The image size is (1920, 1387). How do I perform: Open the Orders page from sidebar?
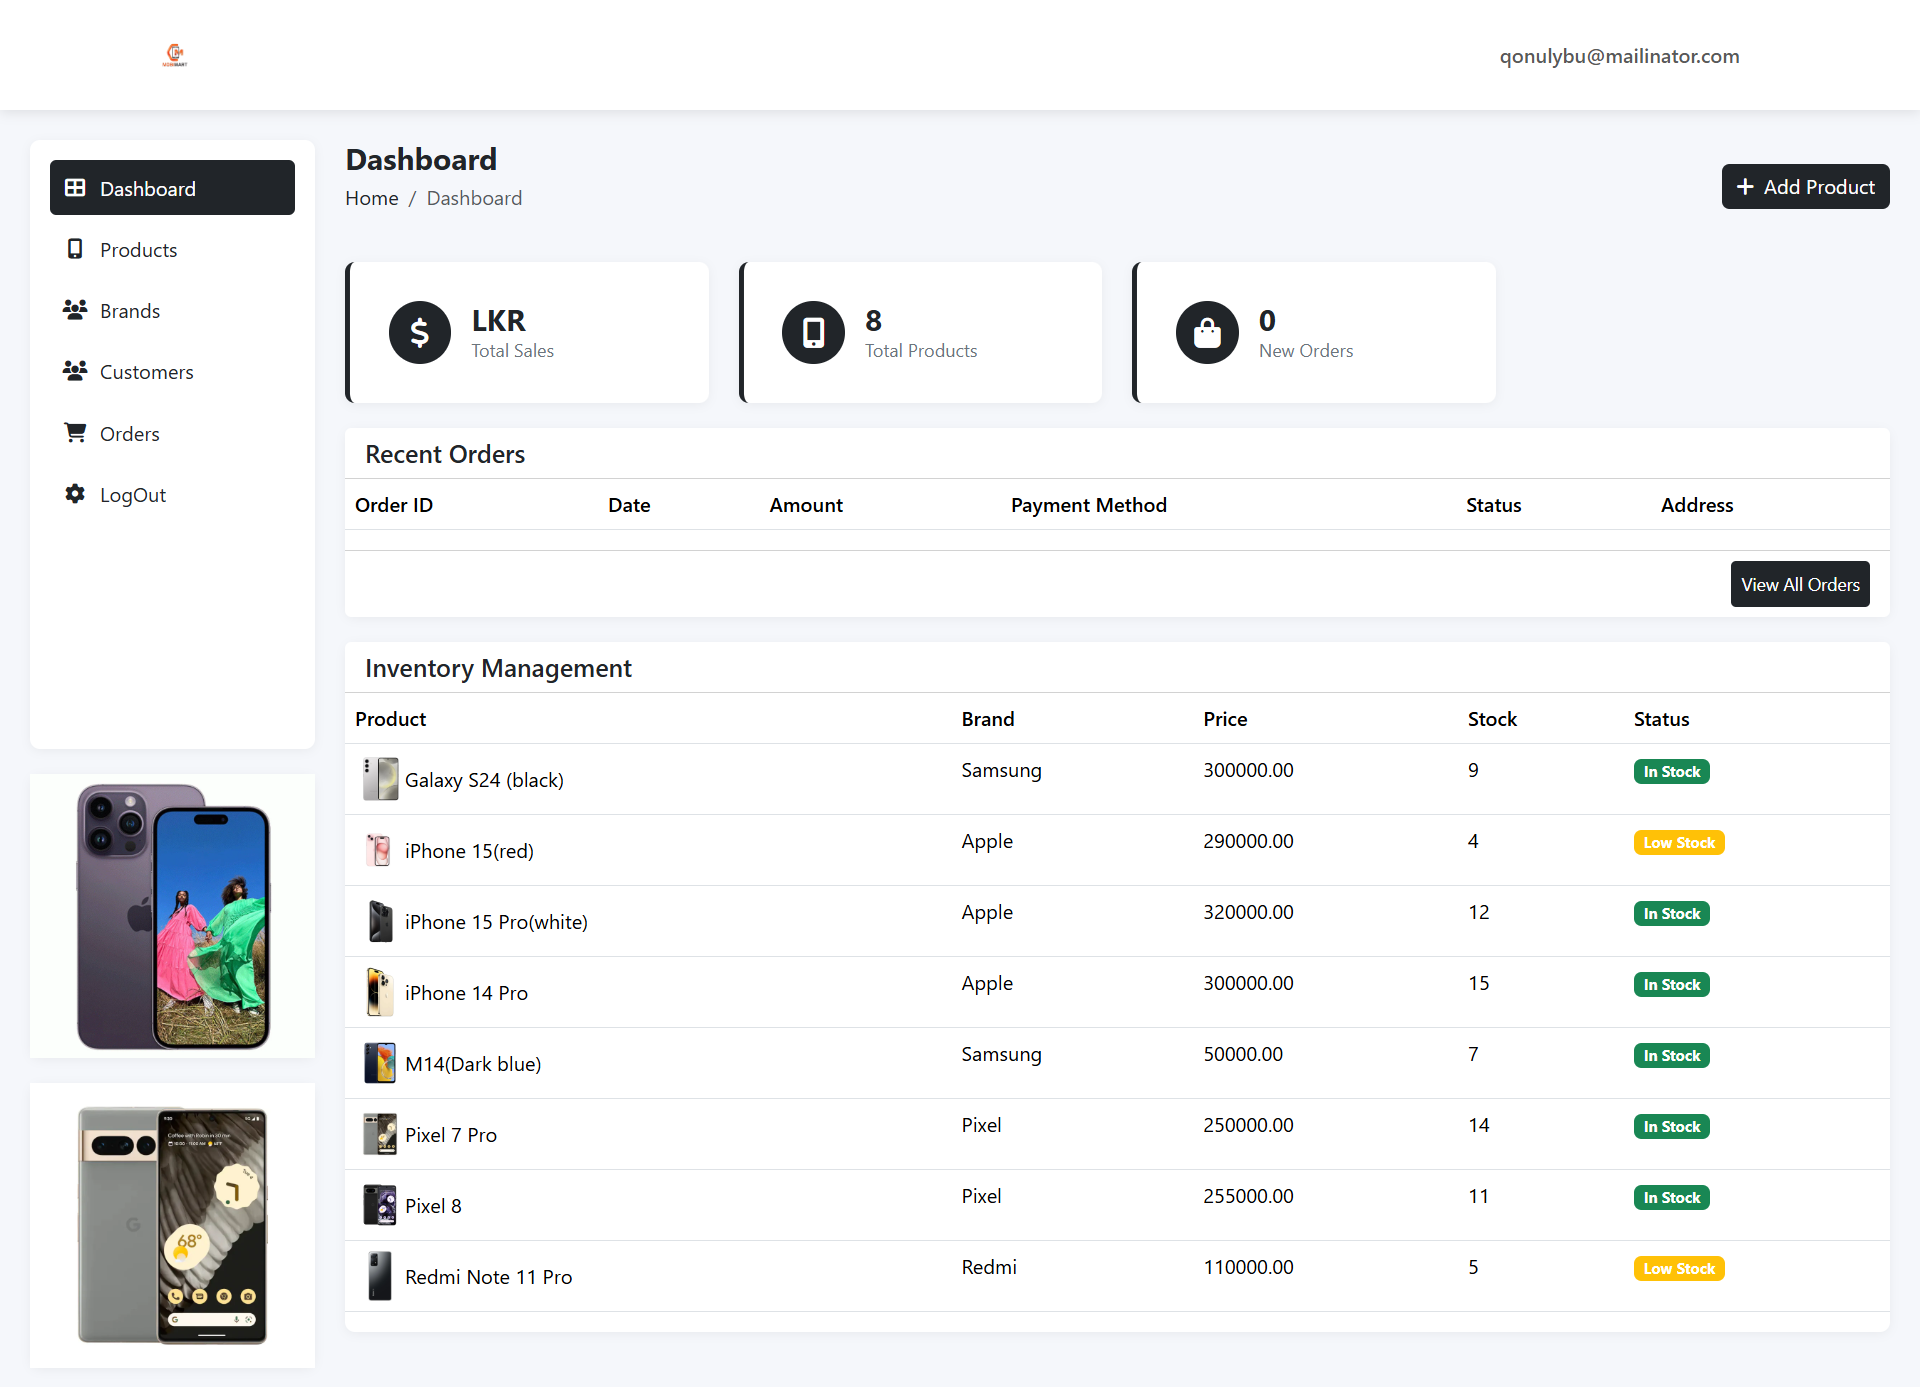click(172, 433)
